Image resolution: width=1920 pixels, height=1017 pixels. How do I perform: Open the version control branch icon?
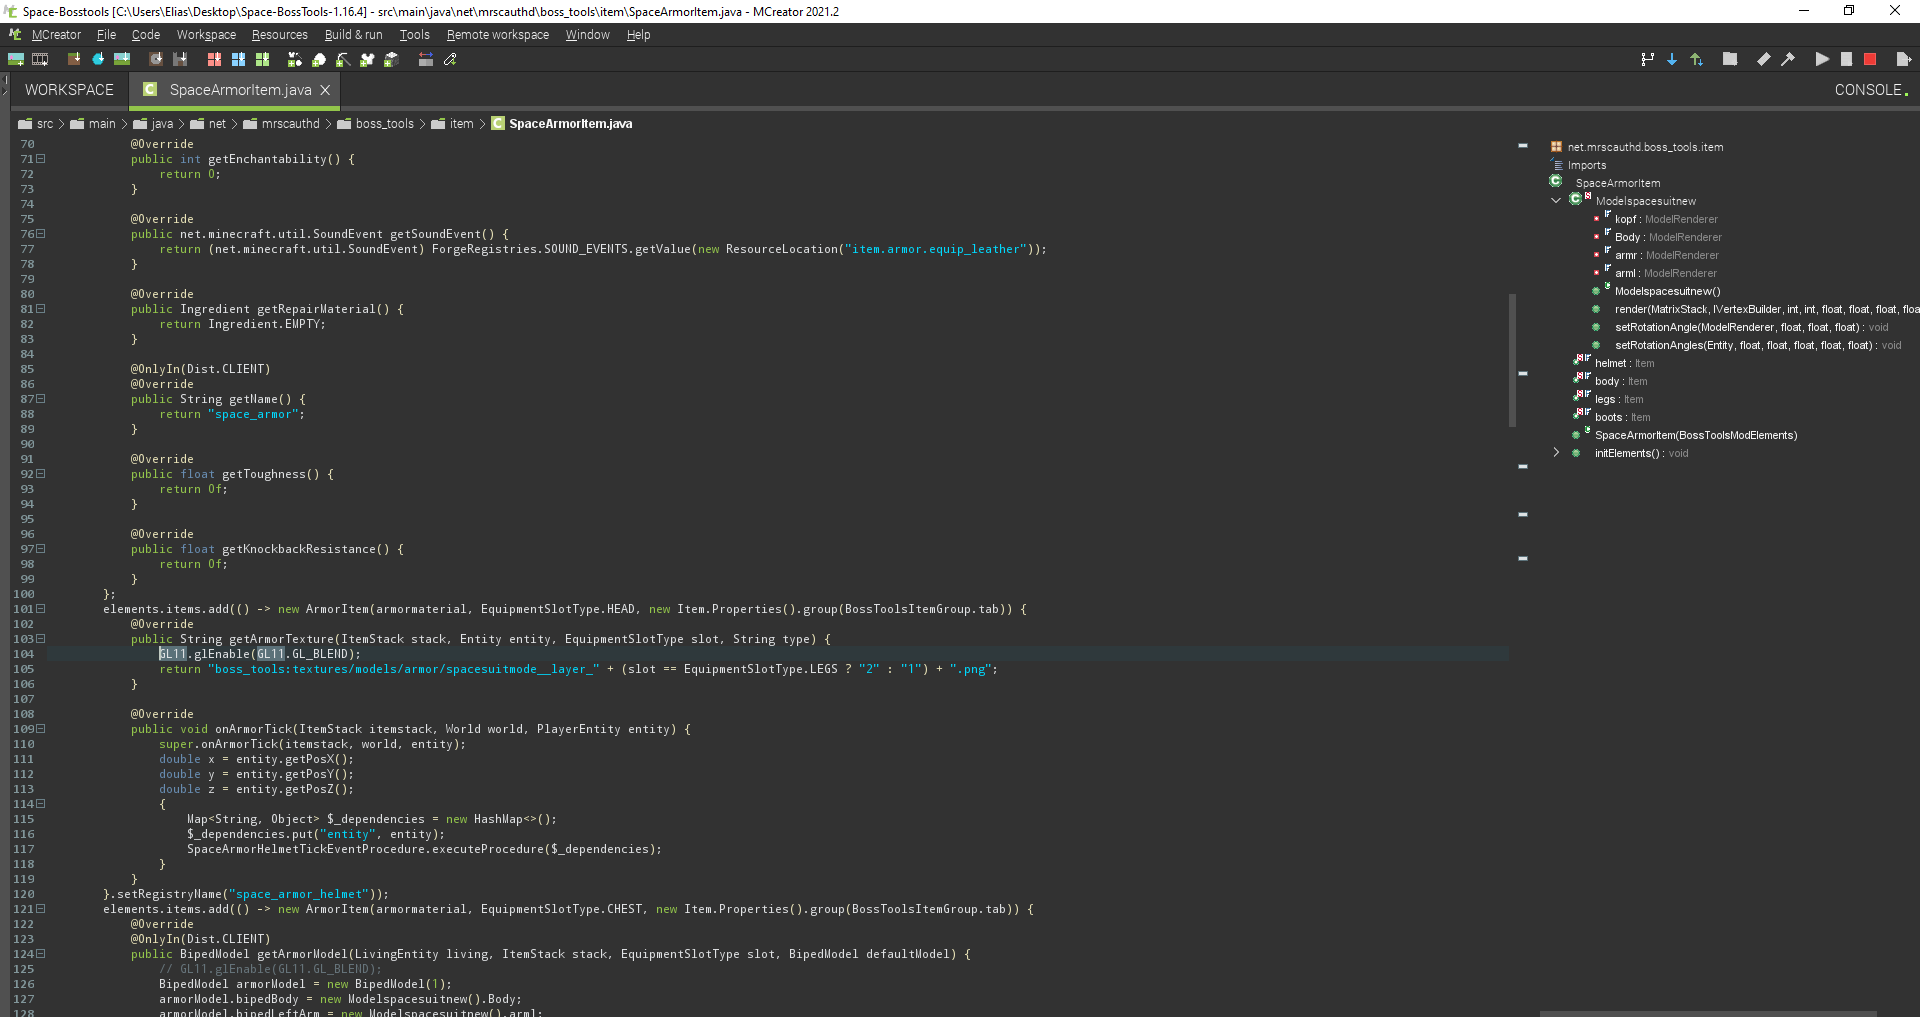click(x=1647, y=59)
